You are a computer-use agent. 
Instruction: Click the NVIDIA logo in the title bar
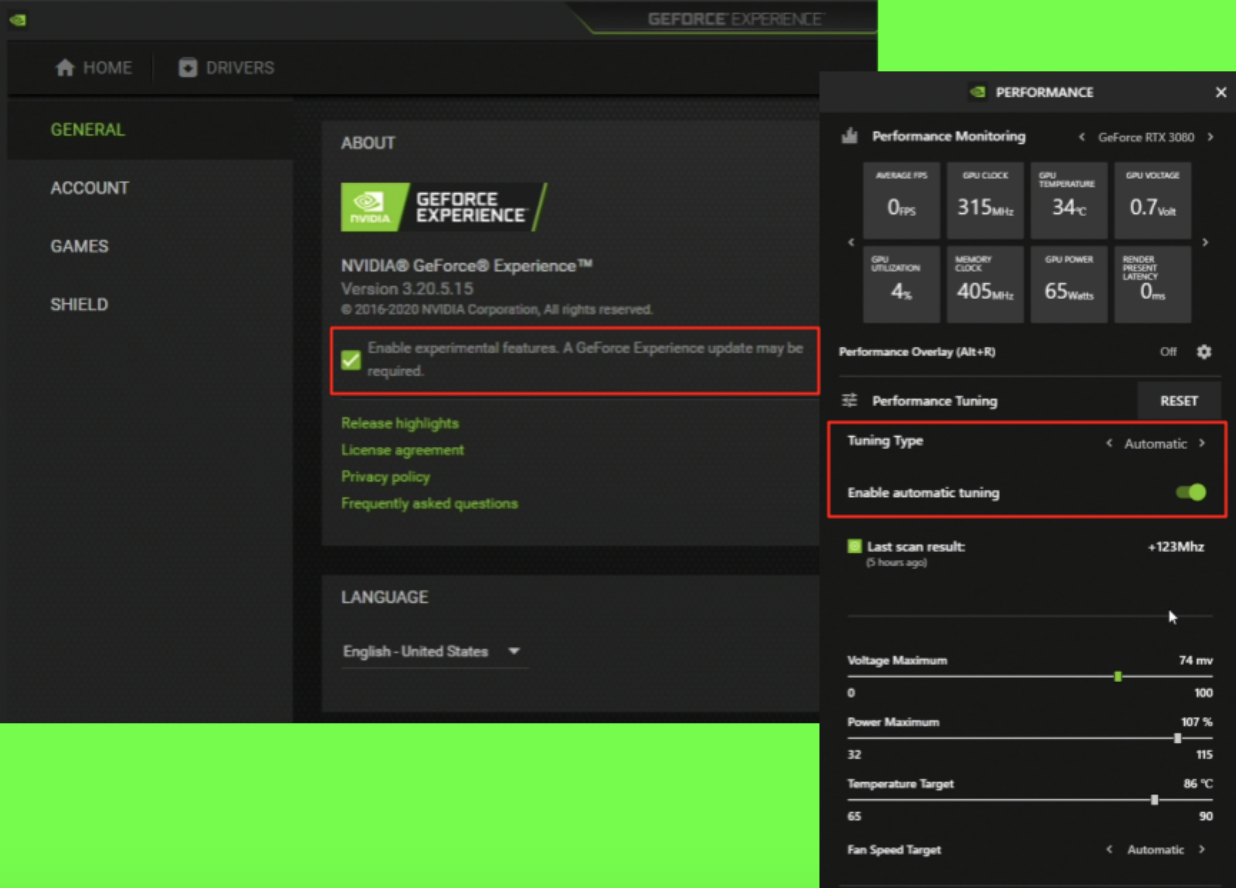point(17,20)
